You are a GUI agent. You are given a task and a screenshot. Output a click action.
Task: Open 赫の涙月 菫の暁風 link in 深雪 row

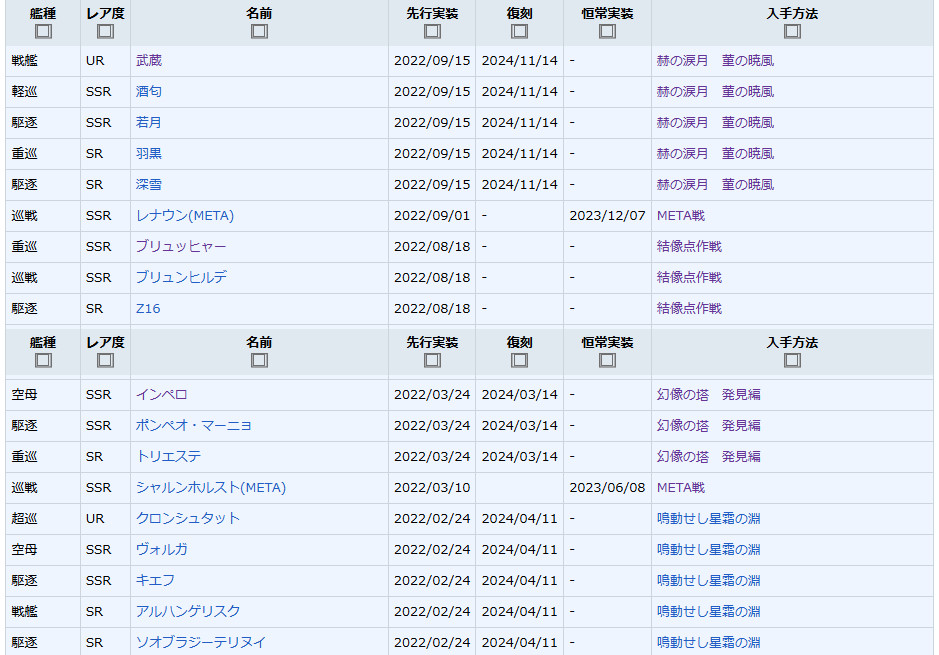tap(715, 184)
